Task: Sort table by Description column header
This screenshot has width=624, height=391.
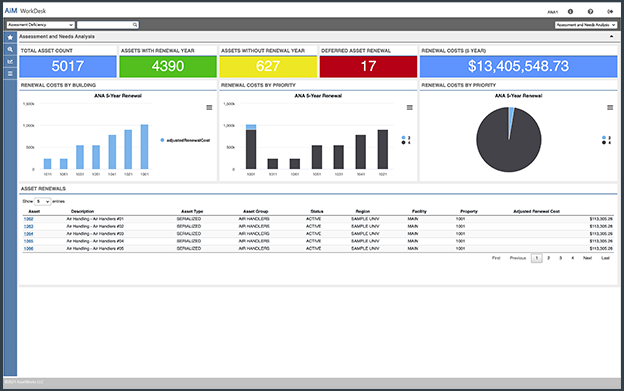Action: (82, 212)
